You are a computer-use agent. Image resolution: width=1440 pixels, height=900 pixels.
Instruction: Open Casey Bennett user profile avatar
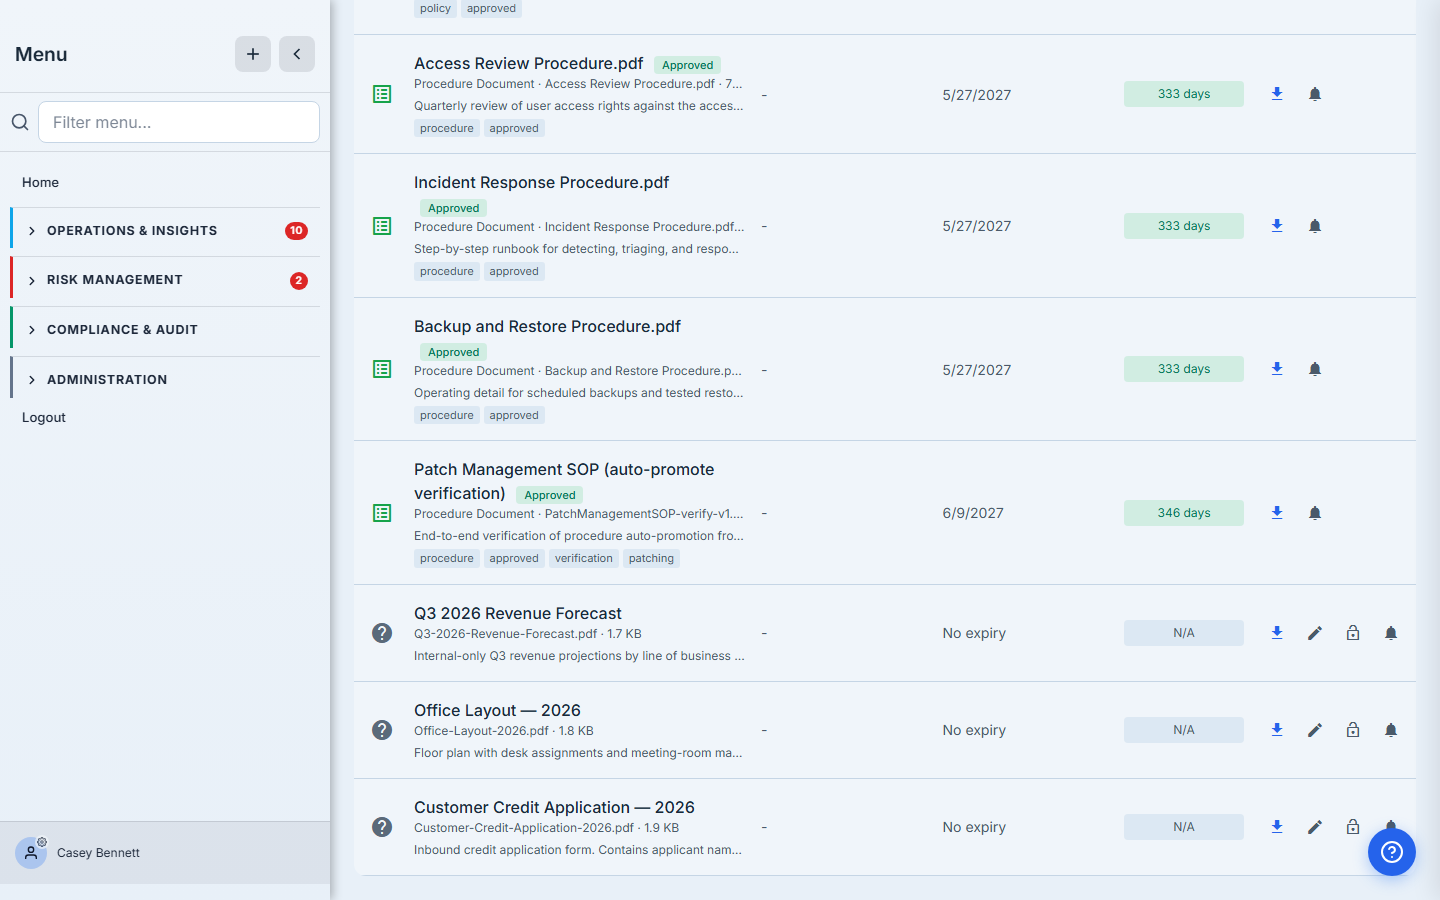(x=31, y=853)
